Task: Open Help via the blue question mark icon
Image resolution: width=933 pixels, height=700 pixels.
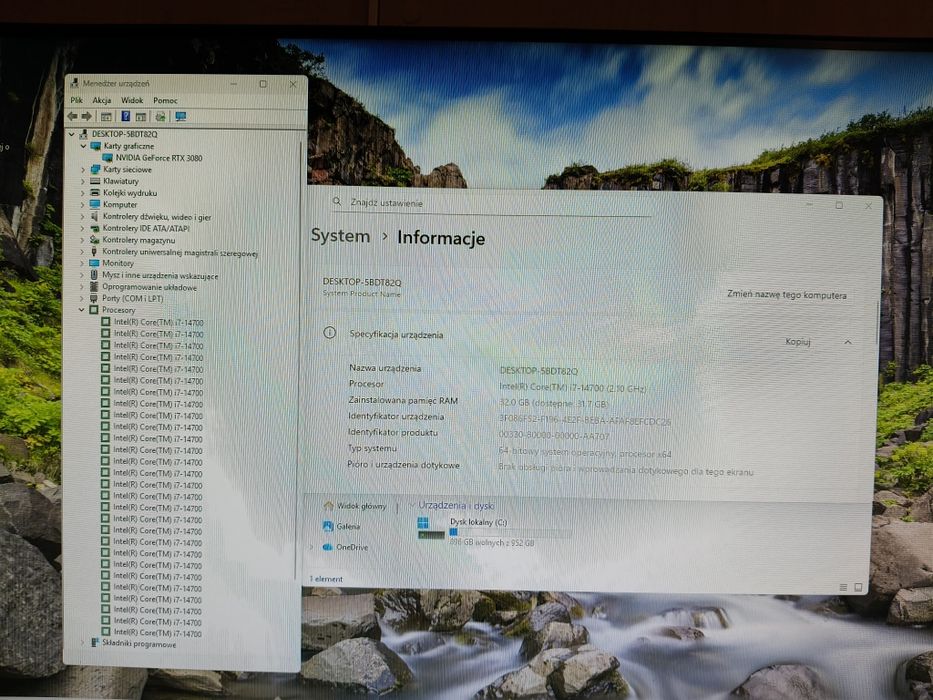Action: (126, 117)
